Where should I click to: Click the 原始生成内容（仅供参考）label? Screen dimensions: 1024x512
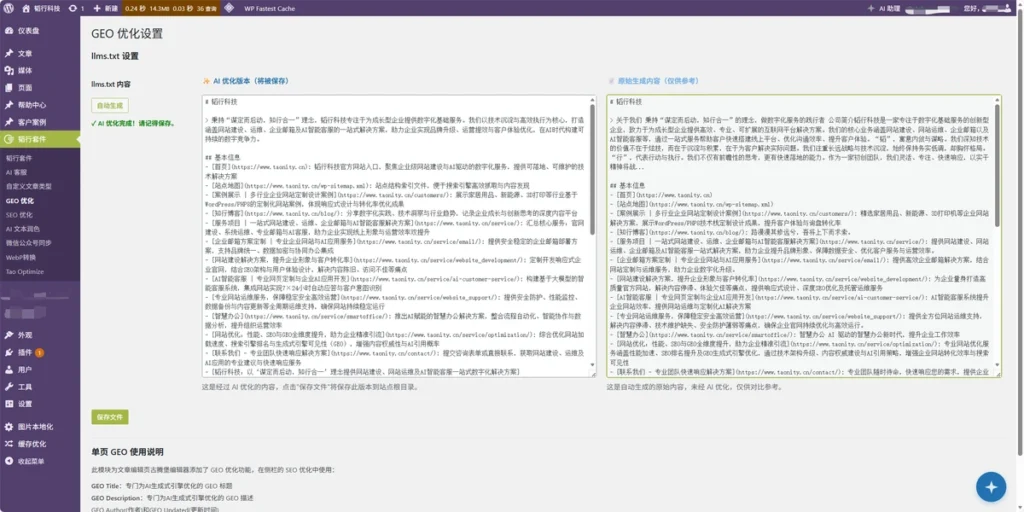pos(654,81)
